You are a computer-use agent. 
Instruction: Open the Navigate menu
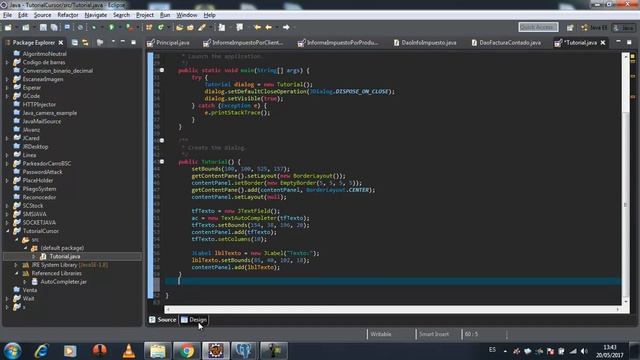coord(96,15)
